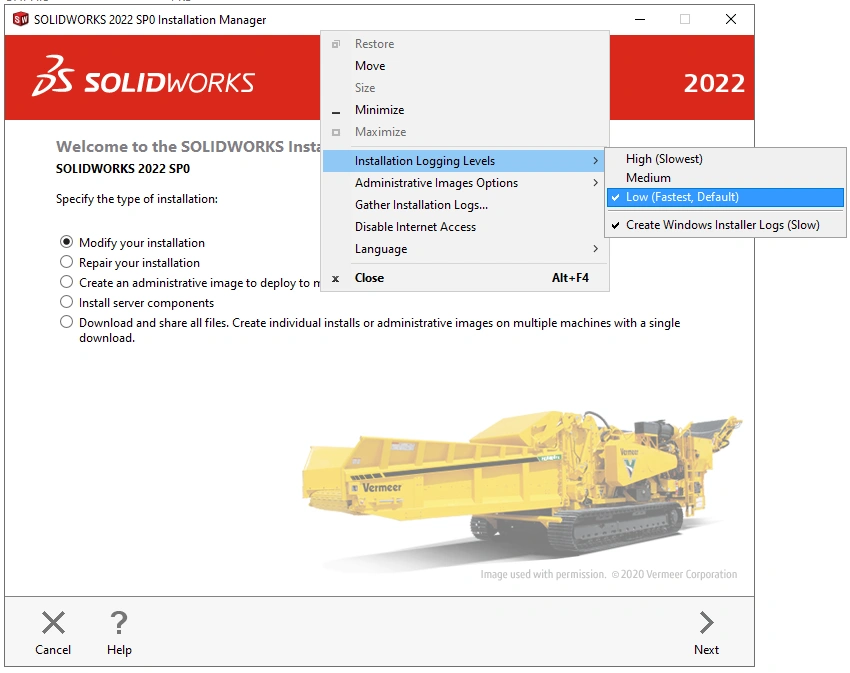
Task: Open Help with the question mark icon
Action: 119,623
